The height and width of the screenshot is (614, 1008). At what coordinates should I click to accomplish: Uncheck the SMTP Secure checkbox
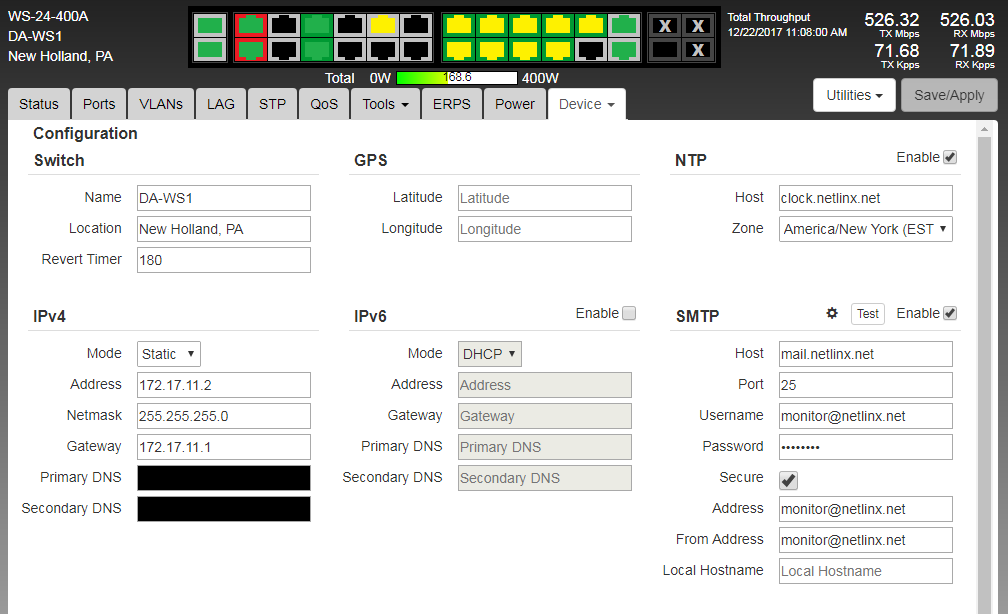pyautogui.click(x=789, y=479)
